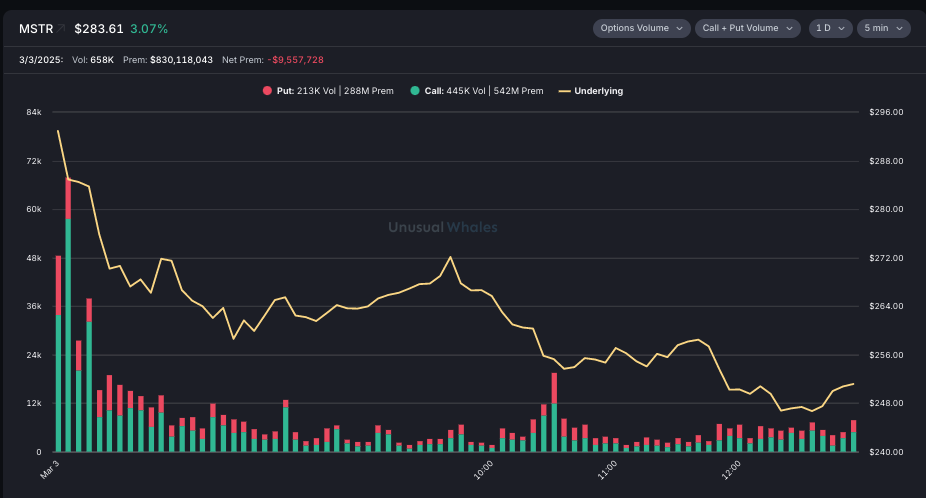This screenshot has height=498, width=926.
Task: Toggle the Underlying price line legend label
Action: (x=598, y=91)
